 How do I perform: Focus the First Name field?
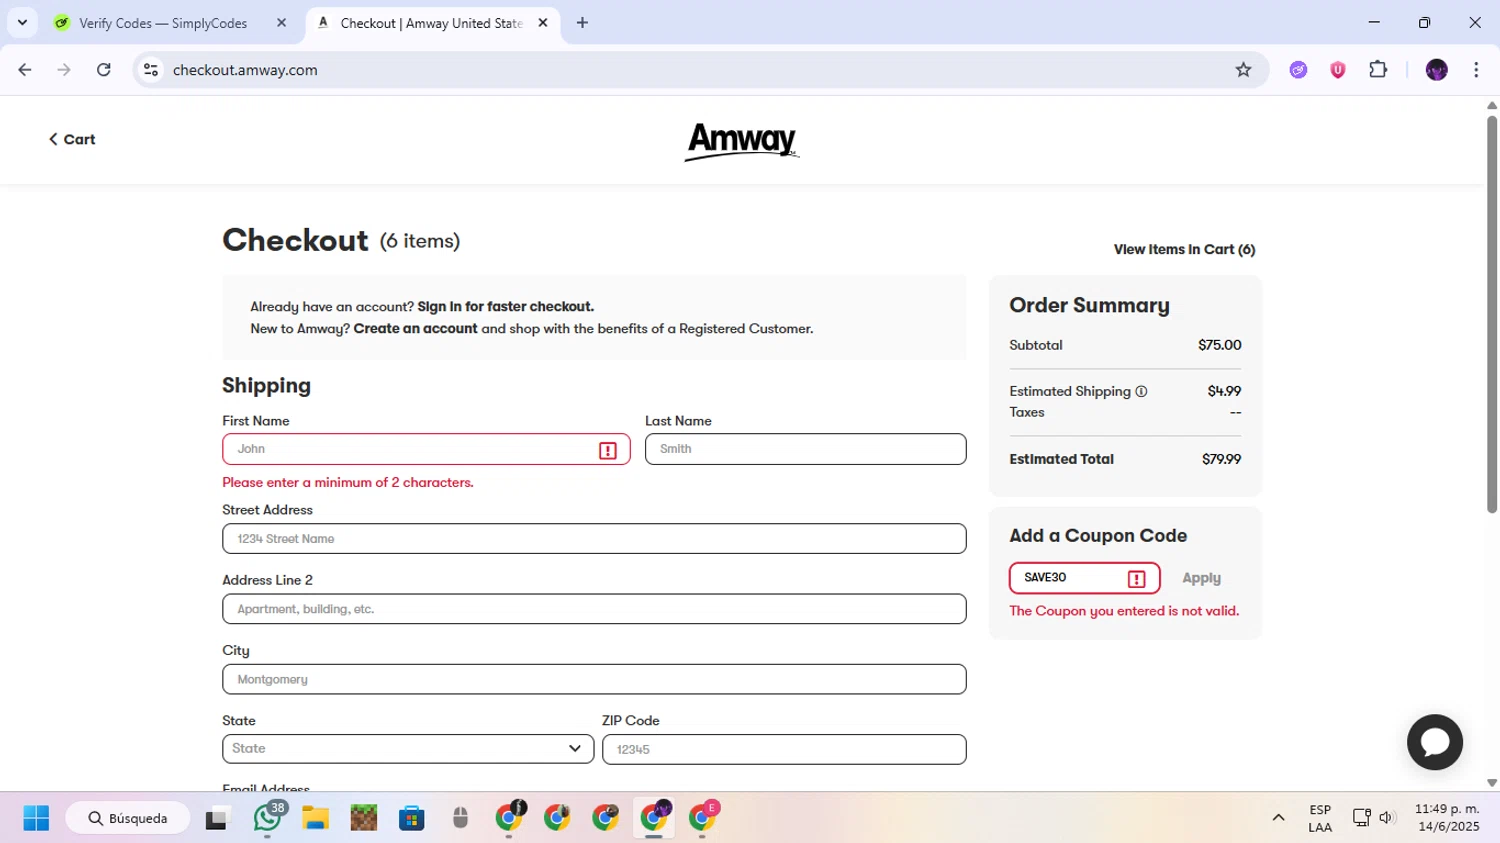click(x=426, y=449)
